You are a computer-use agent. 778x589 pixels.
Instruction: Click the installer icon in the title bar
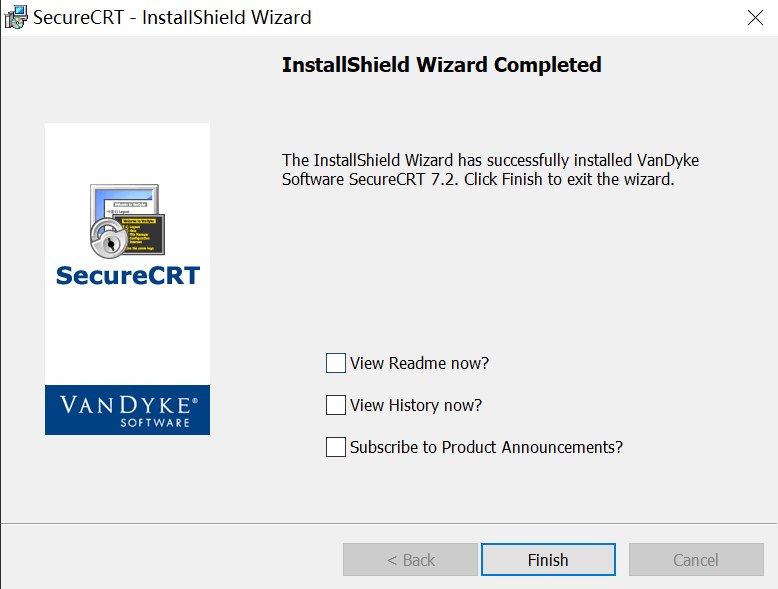(16, 17)
